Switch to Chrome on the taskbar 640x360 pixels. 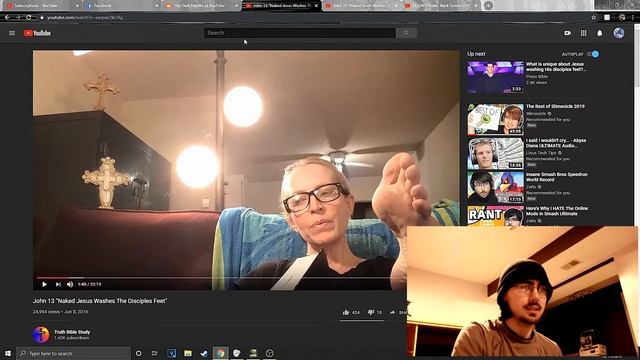(x=220, y=353)
